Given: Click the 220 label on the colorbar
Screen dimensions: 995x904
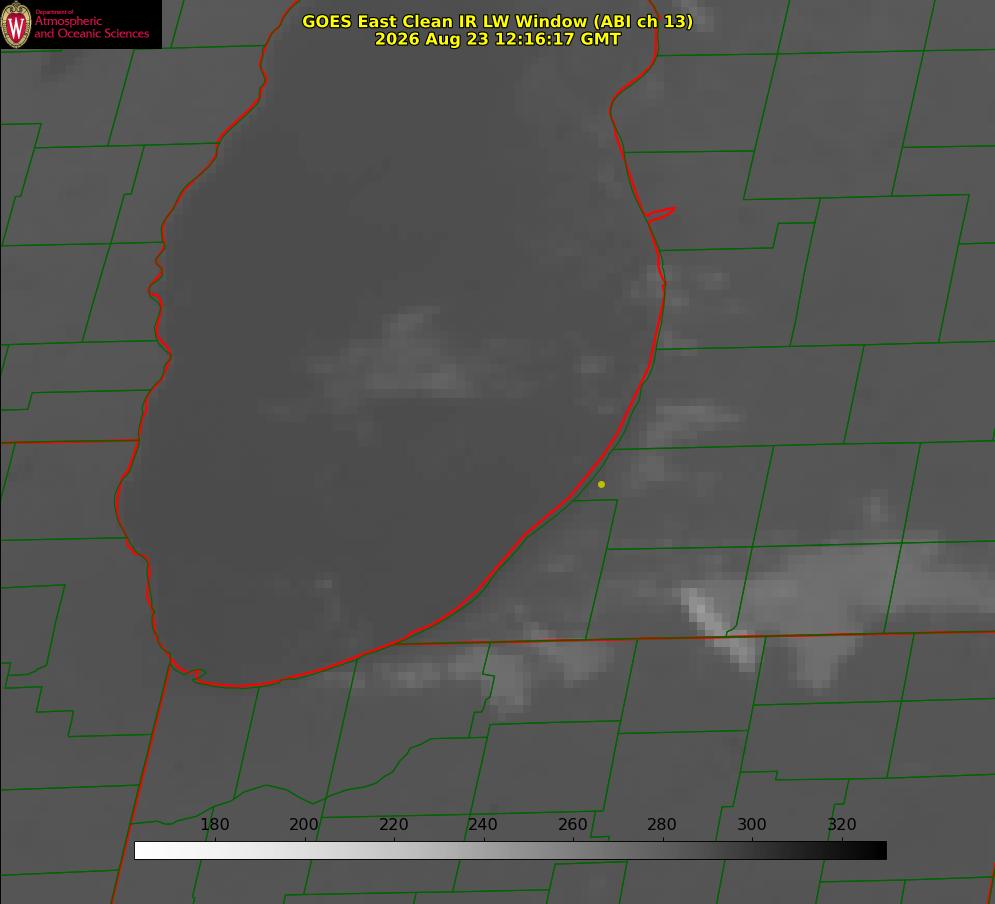Looking at the screenshot, I should 393,824.
